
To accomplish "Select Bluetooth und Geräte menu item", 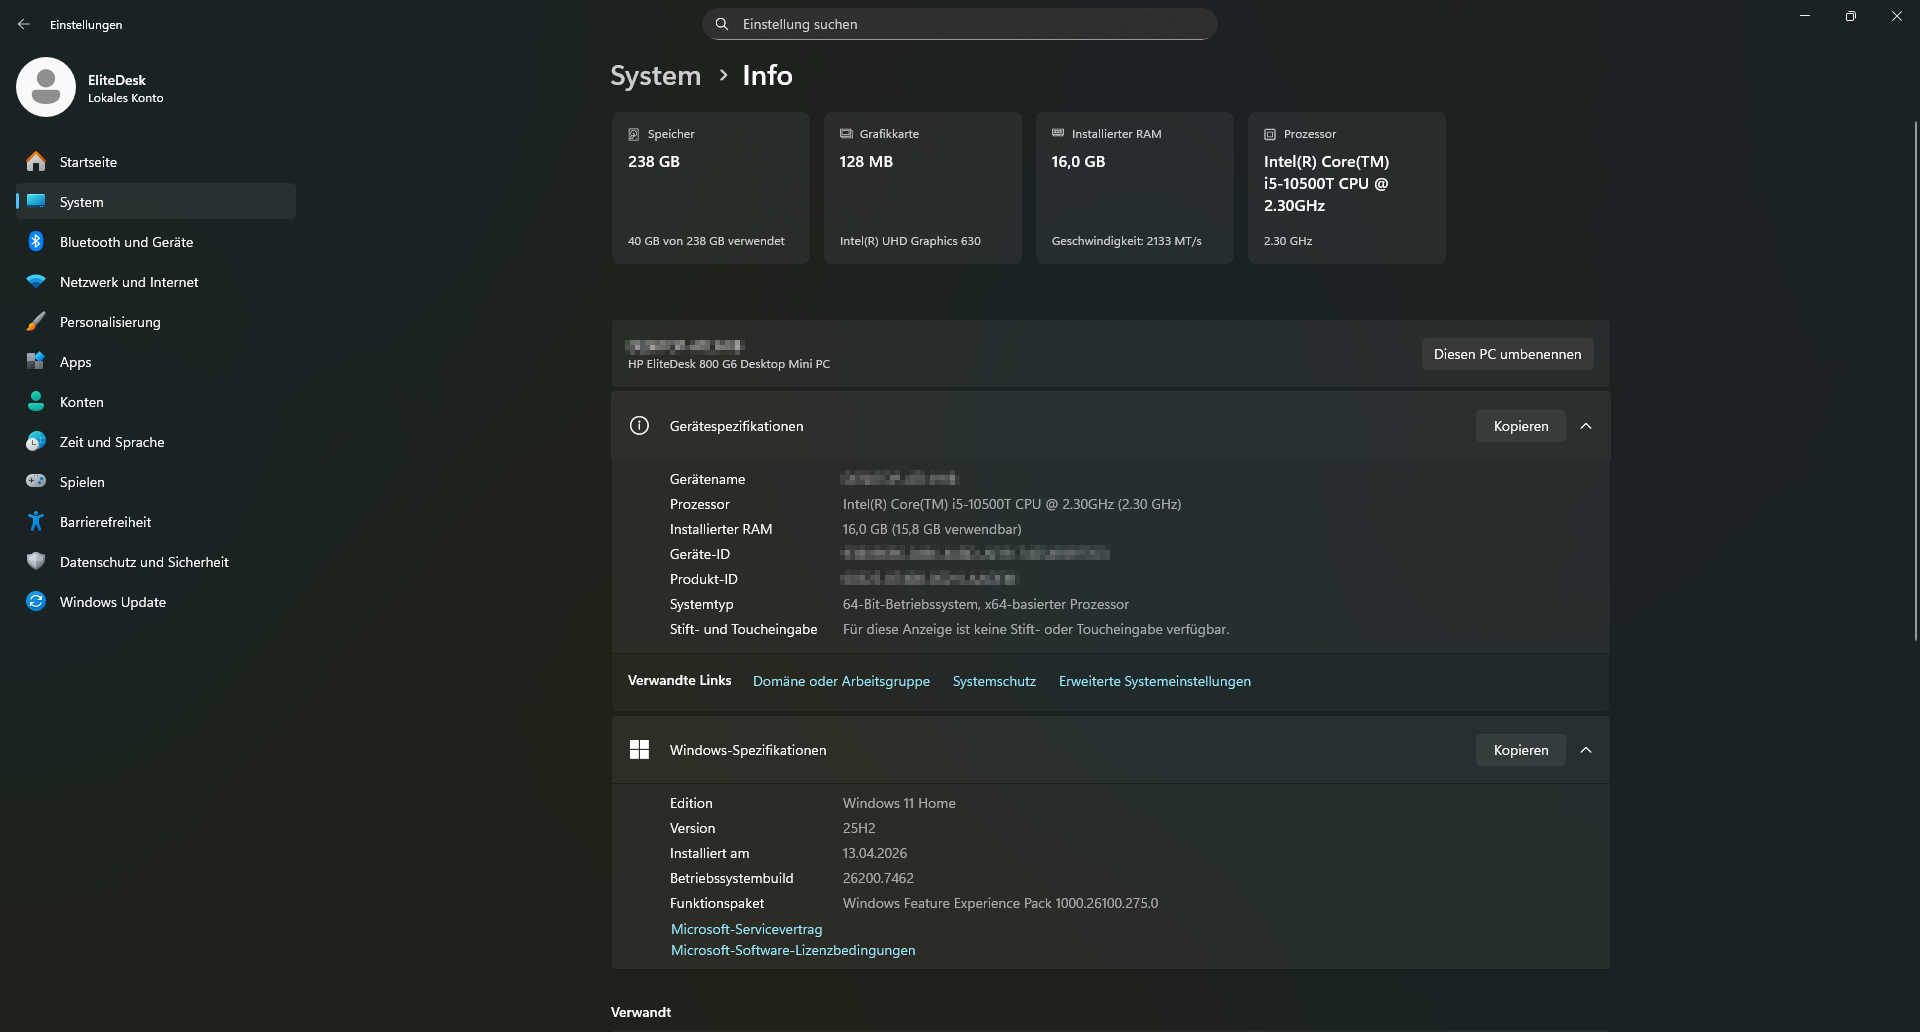I will point(156,241).
